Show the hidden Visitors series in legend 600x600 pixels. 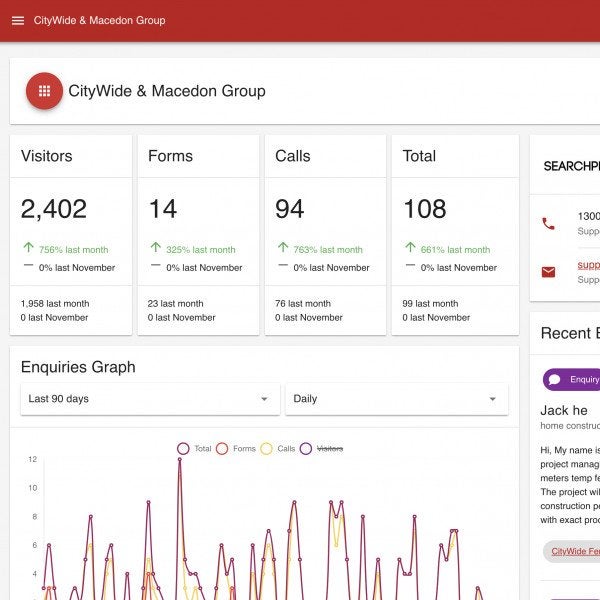321,448
